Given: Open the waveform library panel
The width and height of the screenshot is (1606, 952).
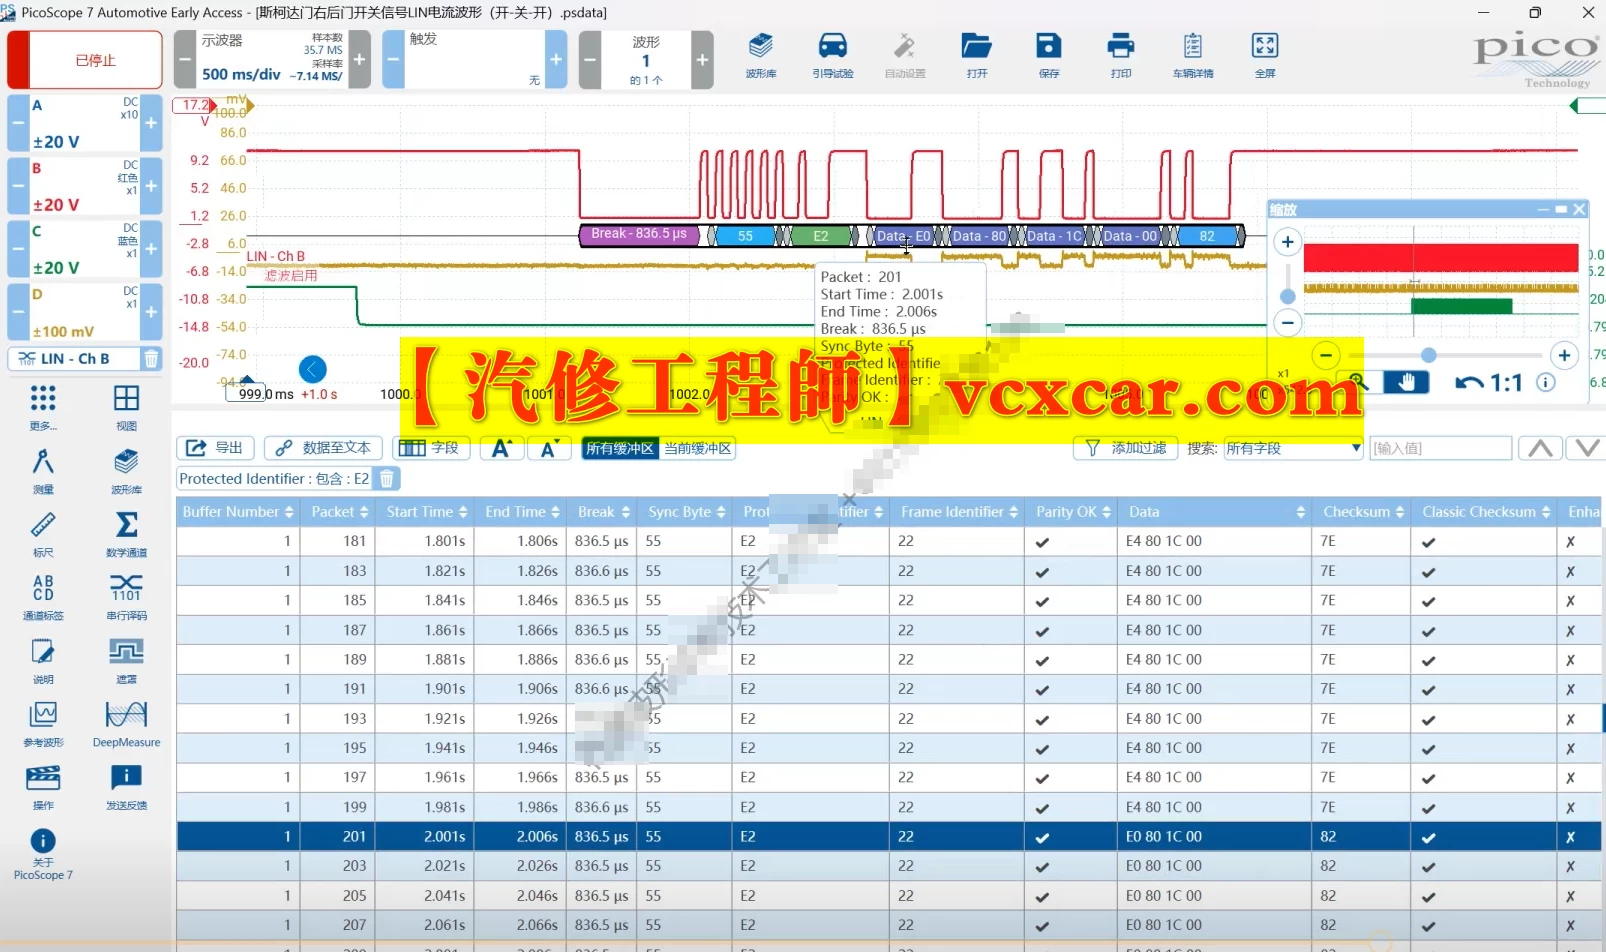Looking at the screenshot, I should coord(761,55).
